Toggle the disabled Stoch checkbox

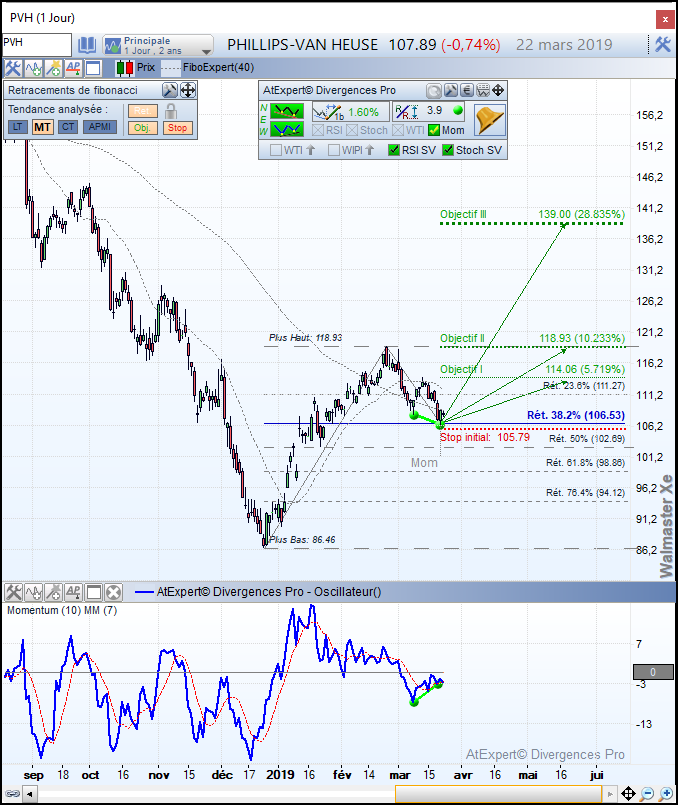[352, 130]
